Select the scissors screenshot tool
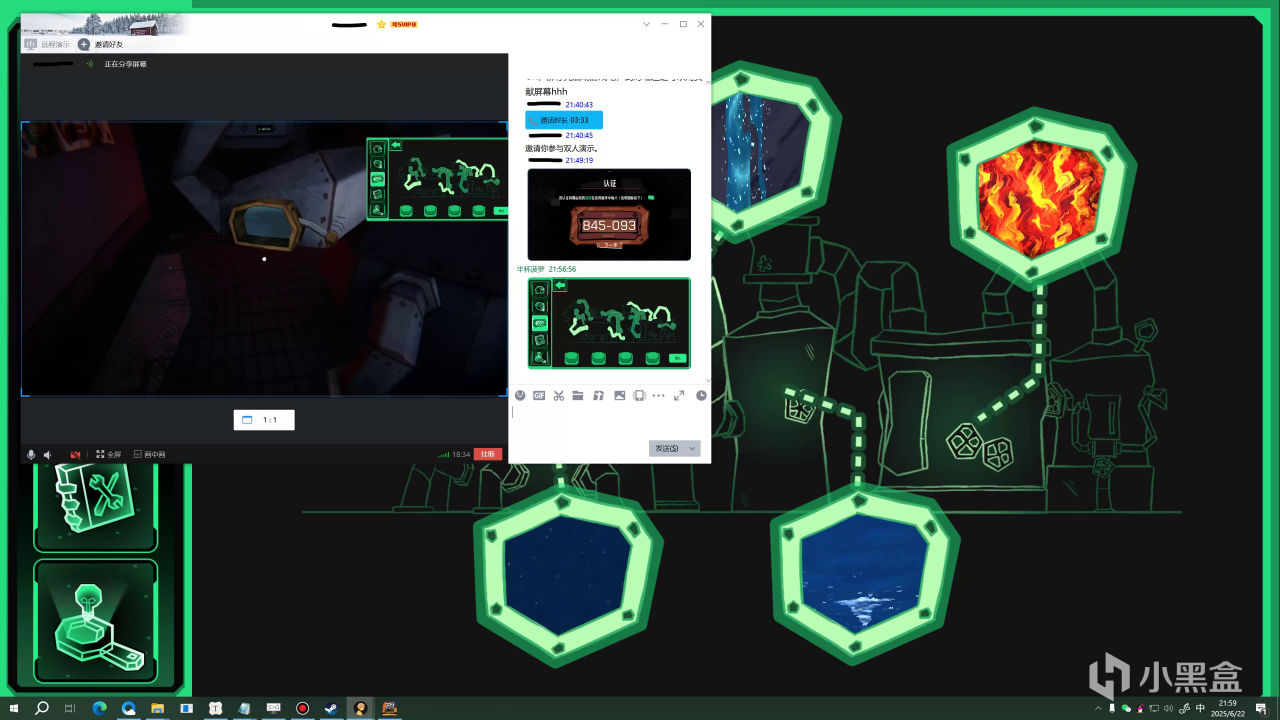 click(559, 396)
